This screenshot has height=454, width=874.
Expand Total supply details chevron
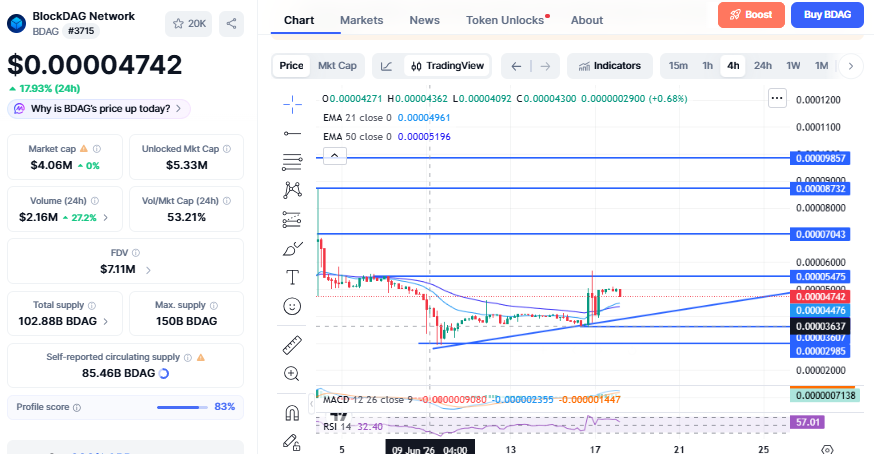(x=106, y=321)
